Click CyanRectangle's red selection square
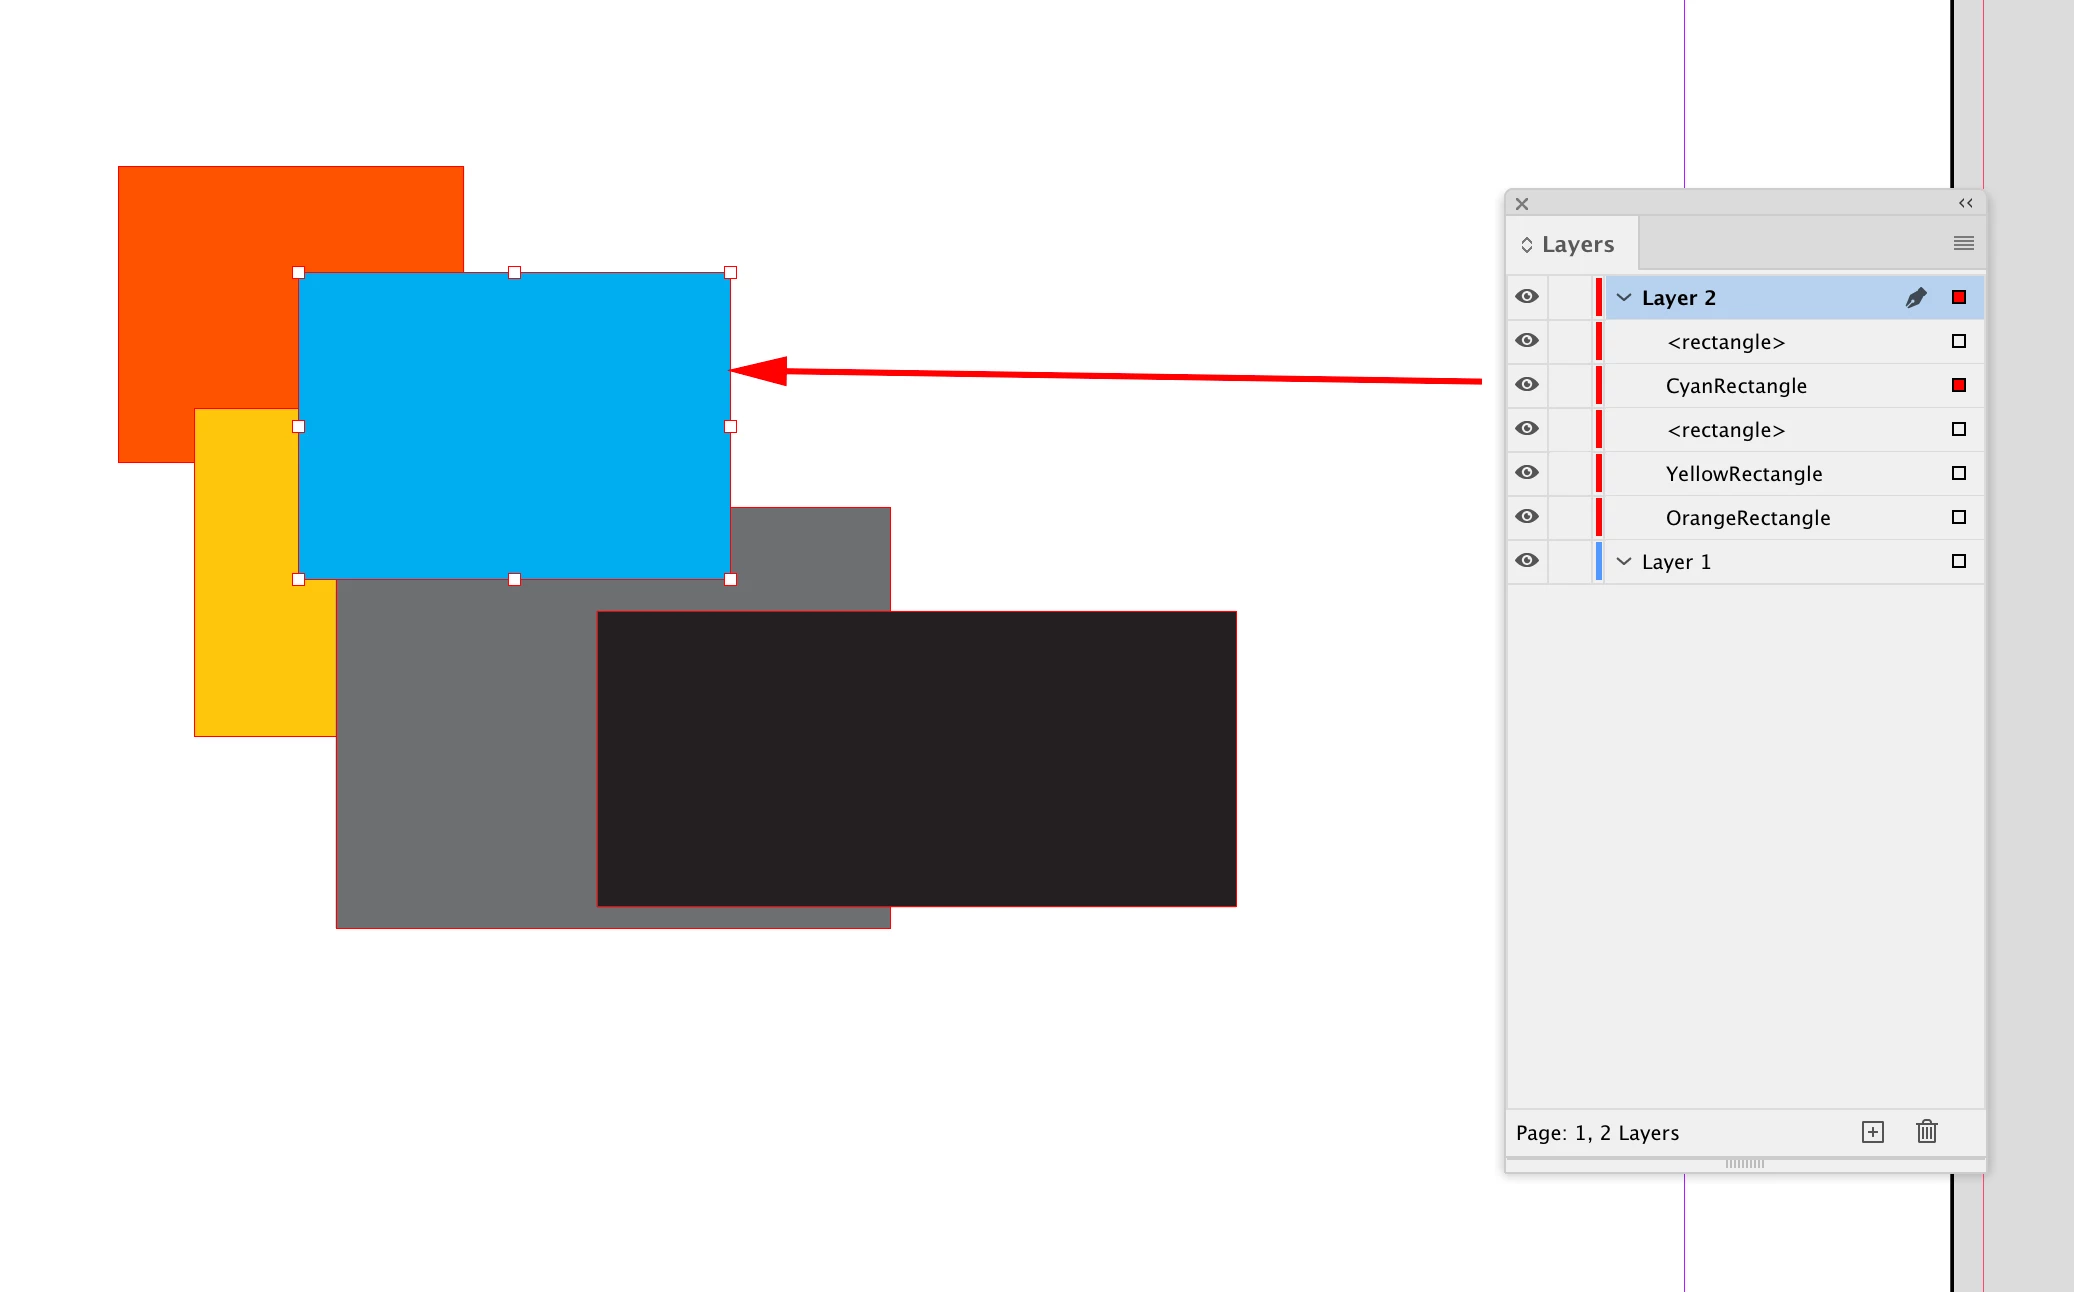 [x=1958, y=385]
